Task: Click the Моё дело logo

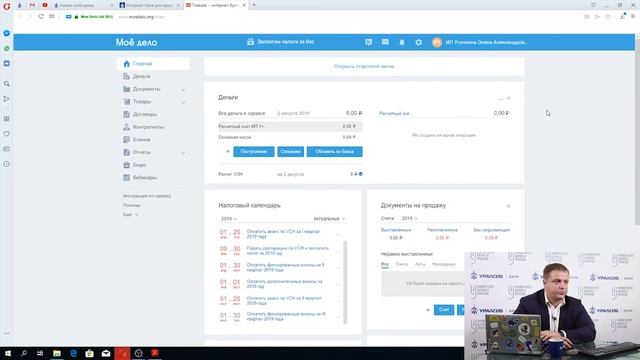Action: pos(136,42)
